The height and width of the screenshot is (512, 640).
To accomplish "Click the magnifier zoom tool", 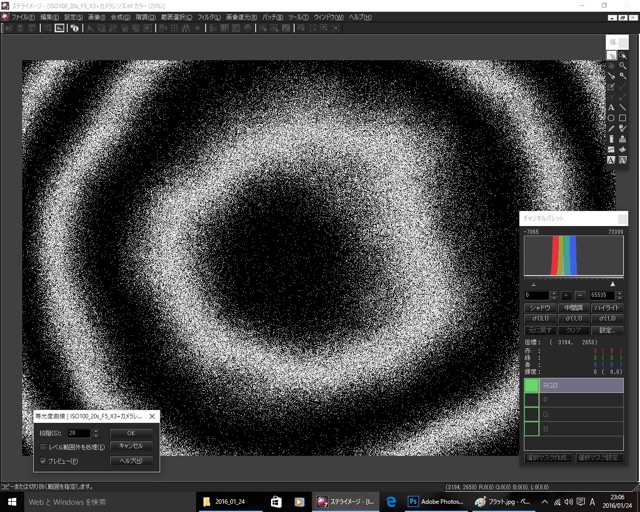I will [623, 65].
